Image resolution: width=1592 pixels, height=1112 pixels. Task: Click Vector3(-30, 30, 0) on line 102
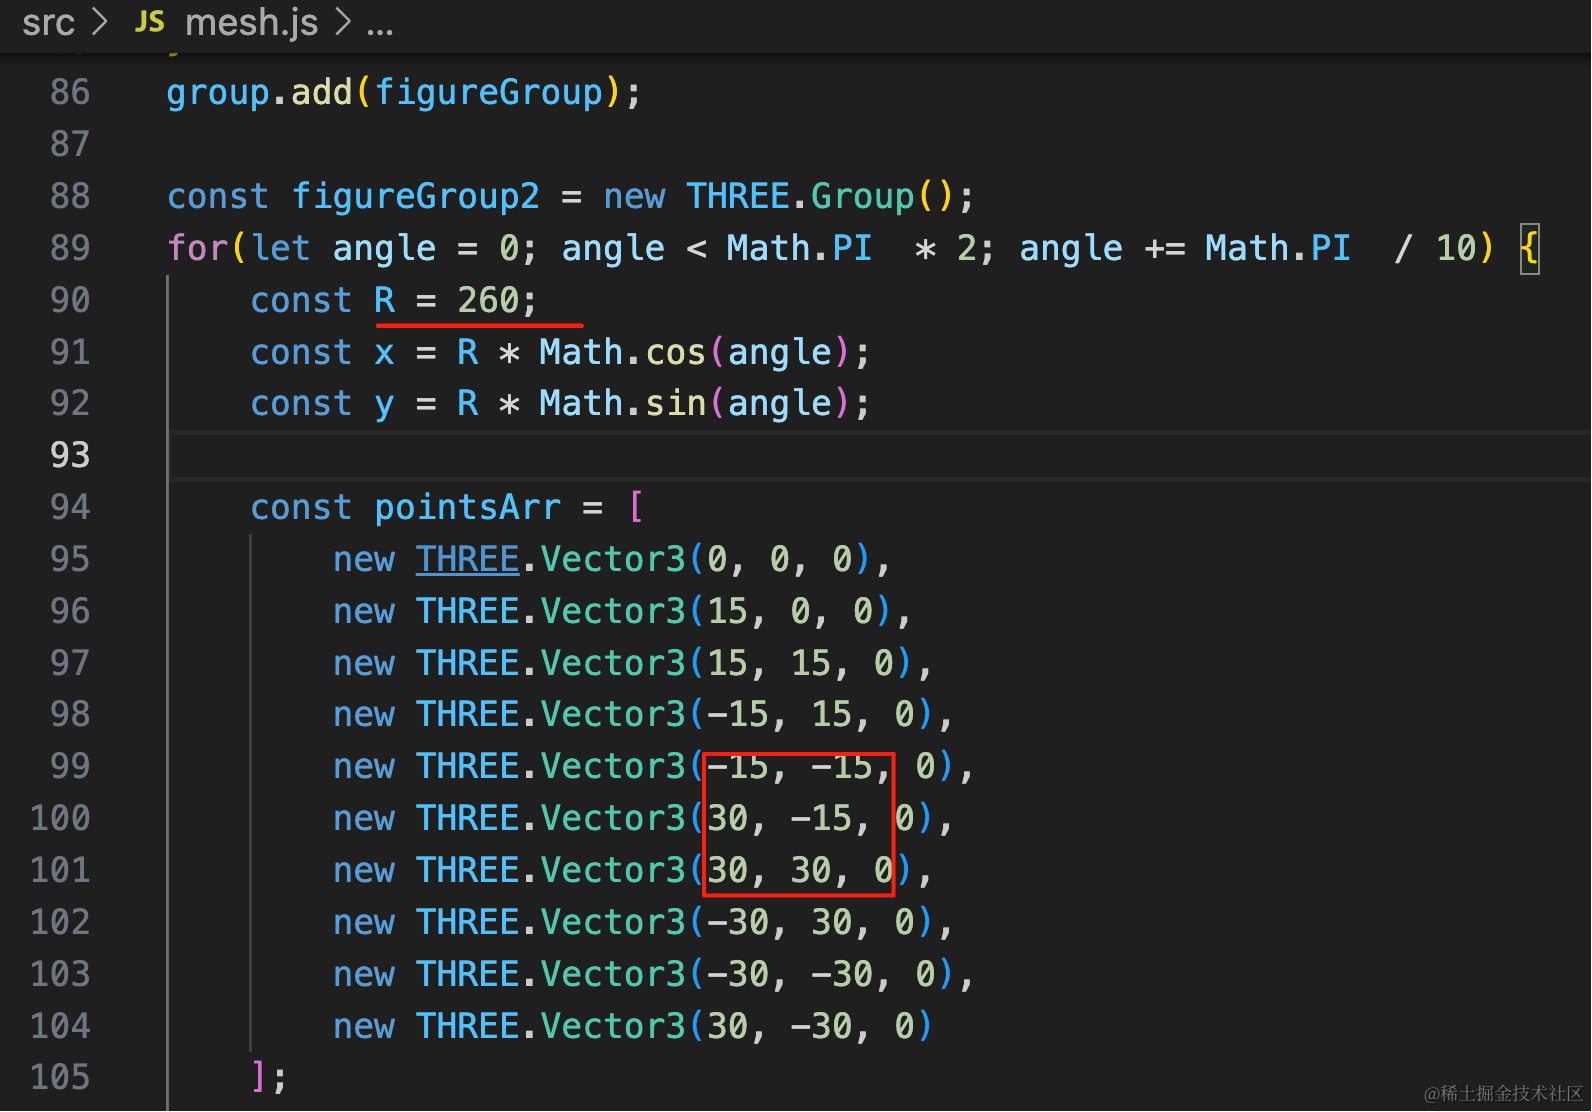[x=737, y=922]
